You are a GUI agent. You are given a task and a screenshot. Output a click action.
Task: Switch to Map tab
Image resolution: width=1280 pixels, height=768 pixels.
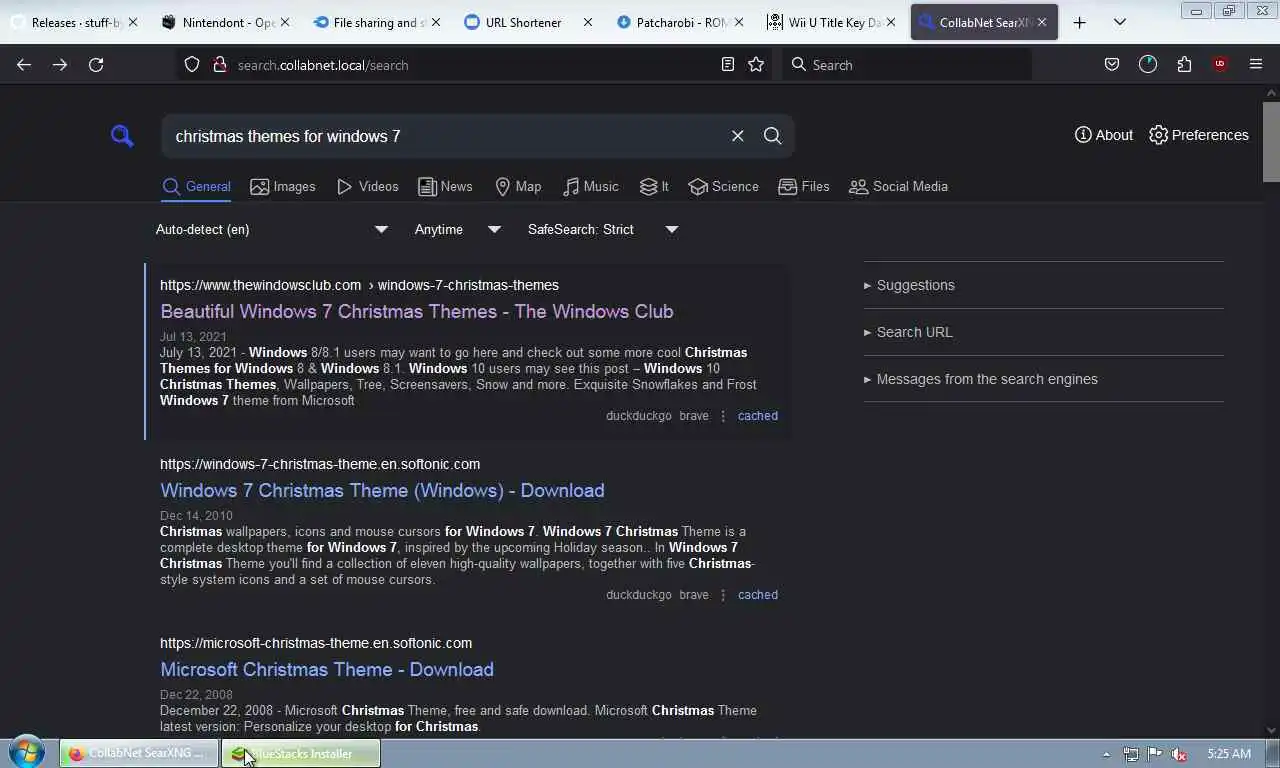pos(518,187)
